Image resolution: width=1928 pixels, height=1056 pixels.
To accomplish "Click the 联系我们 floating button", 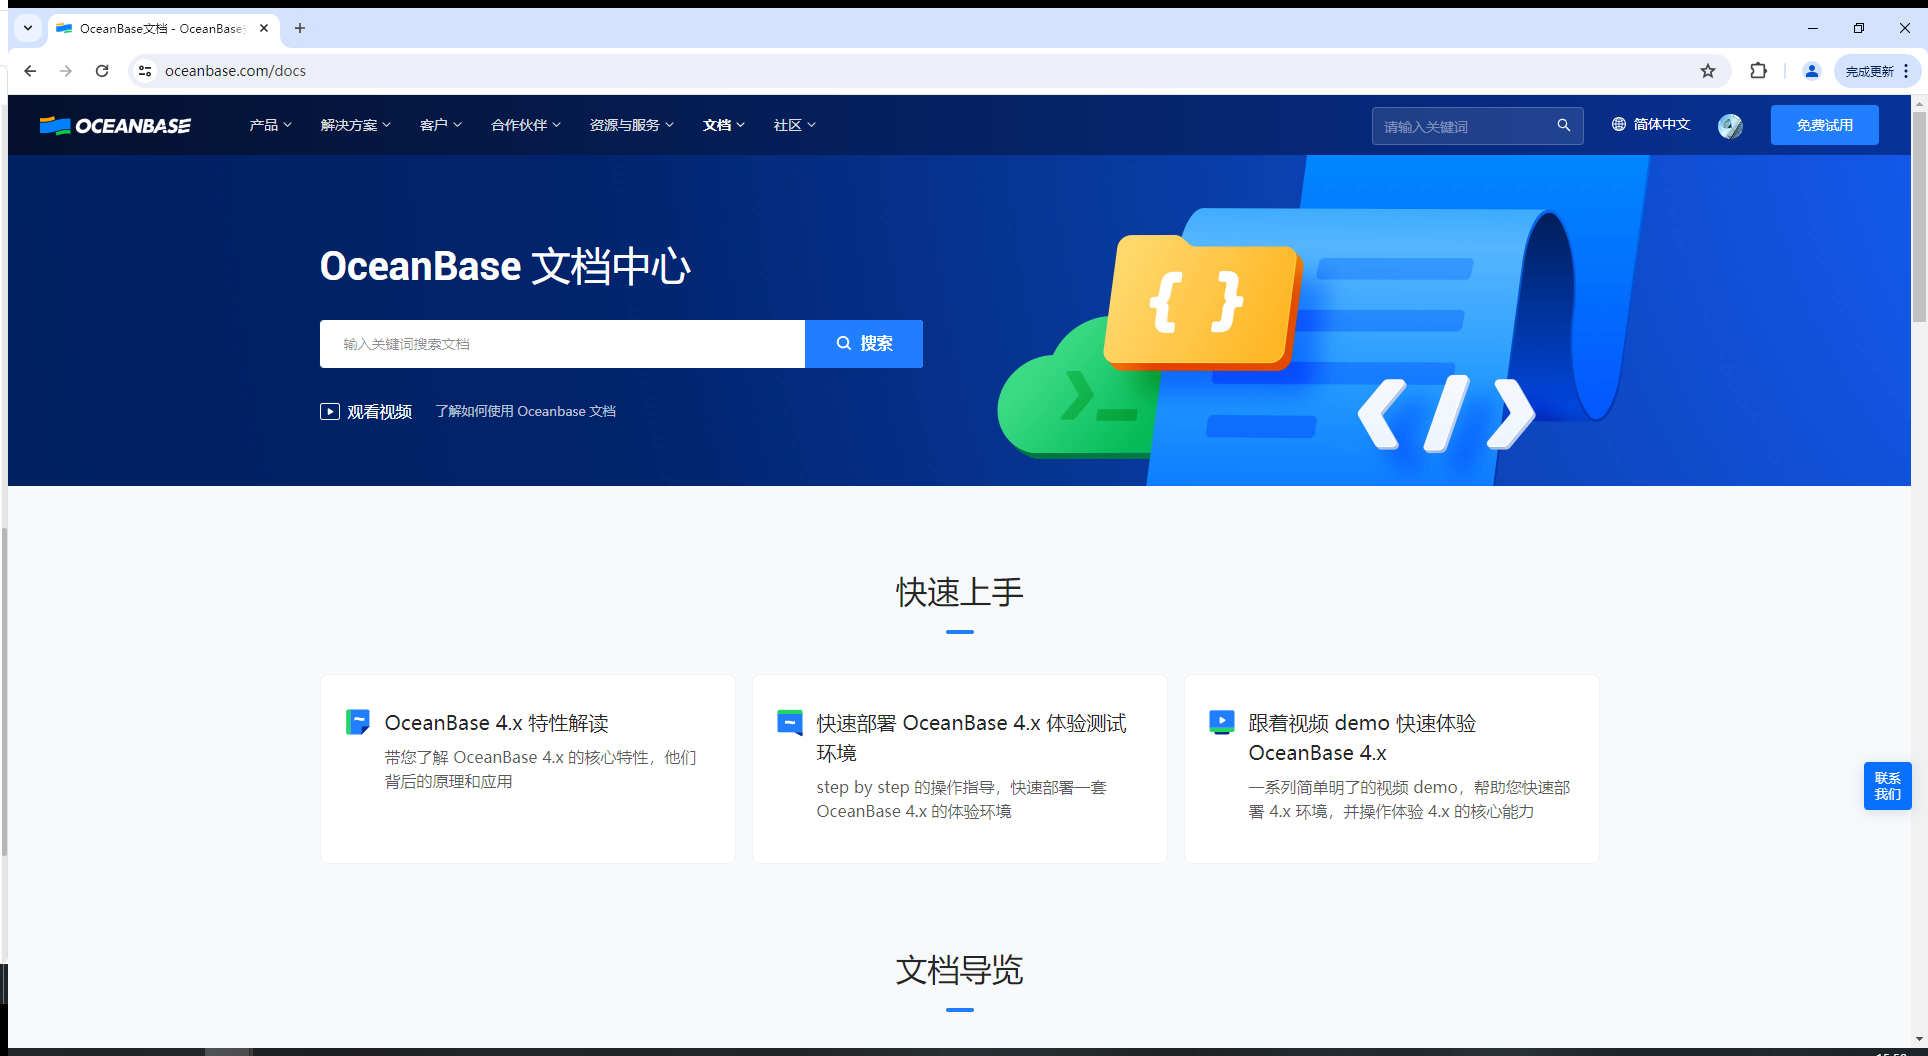I will pyautogui.click(x=1887, y=786).
